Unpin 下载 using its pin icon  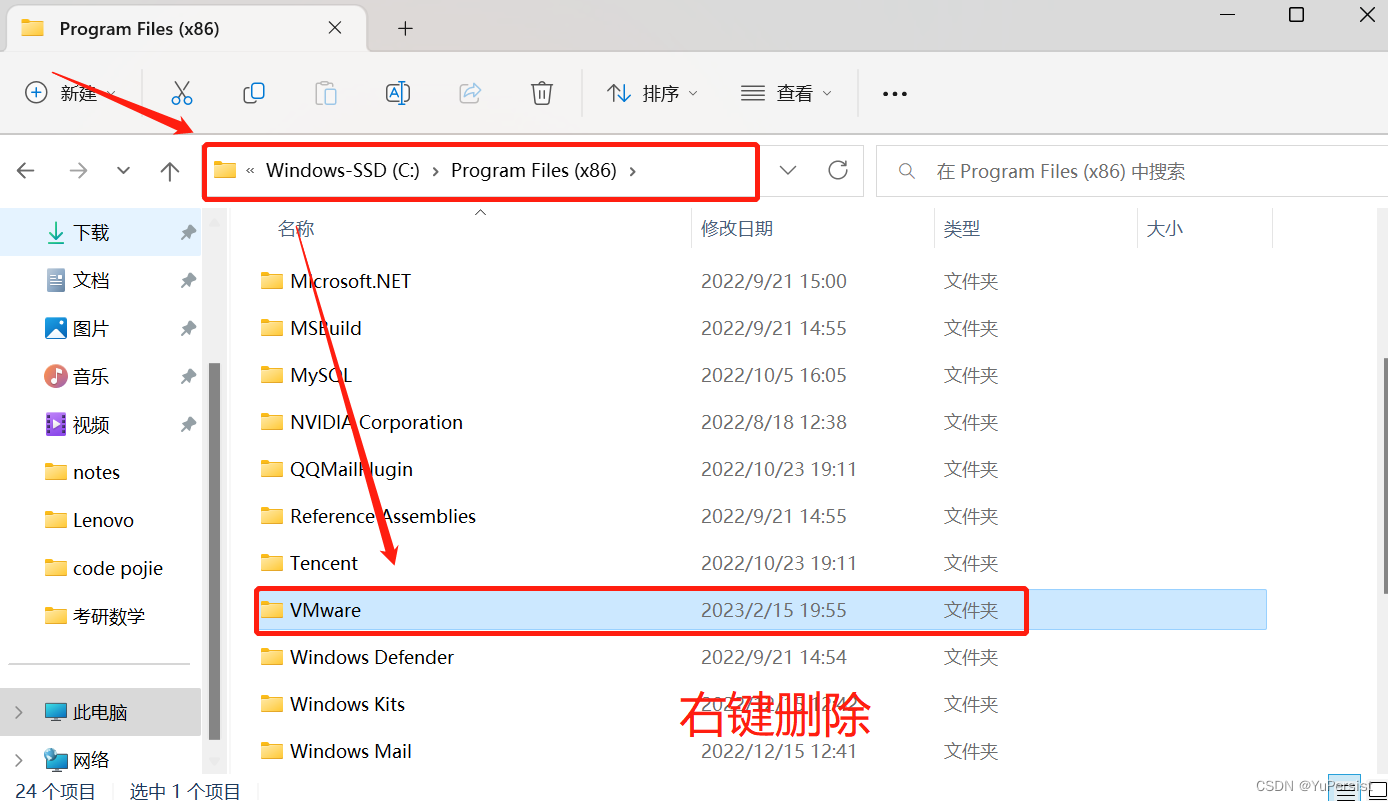click(x=188, y=232)
